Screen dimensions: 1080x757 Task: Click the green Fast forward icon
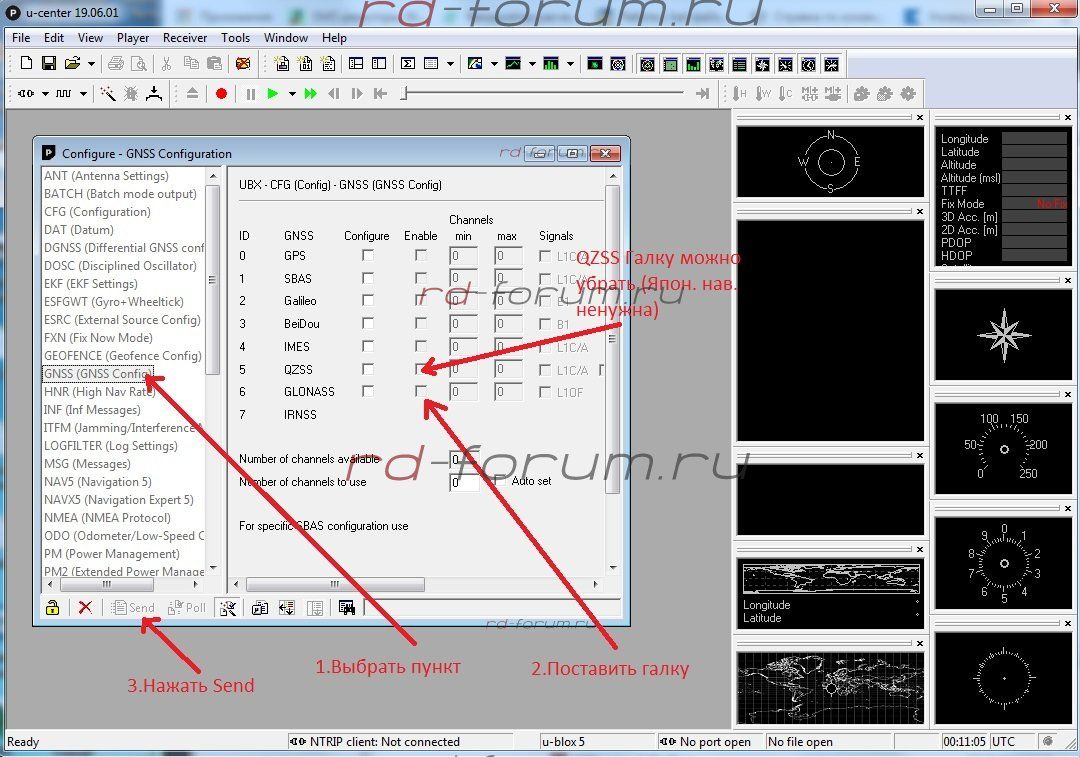click(x=311, y=93)
